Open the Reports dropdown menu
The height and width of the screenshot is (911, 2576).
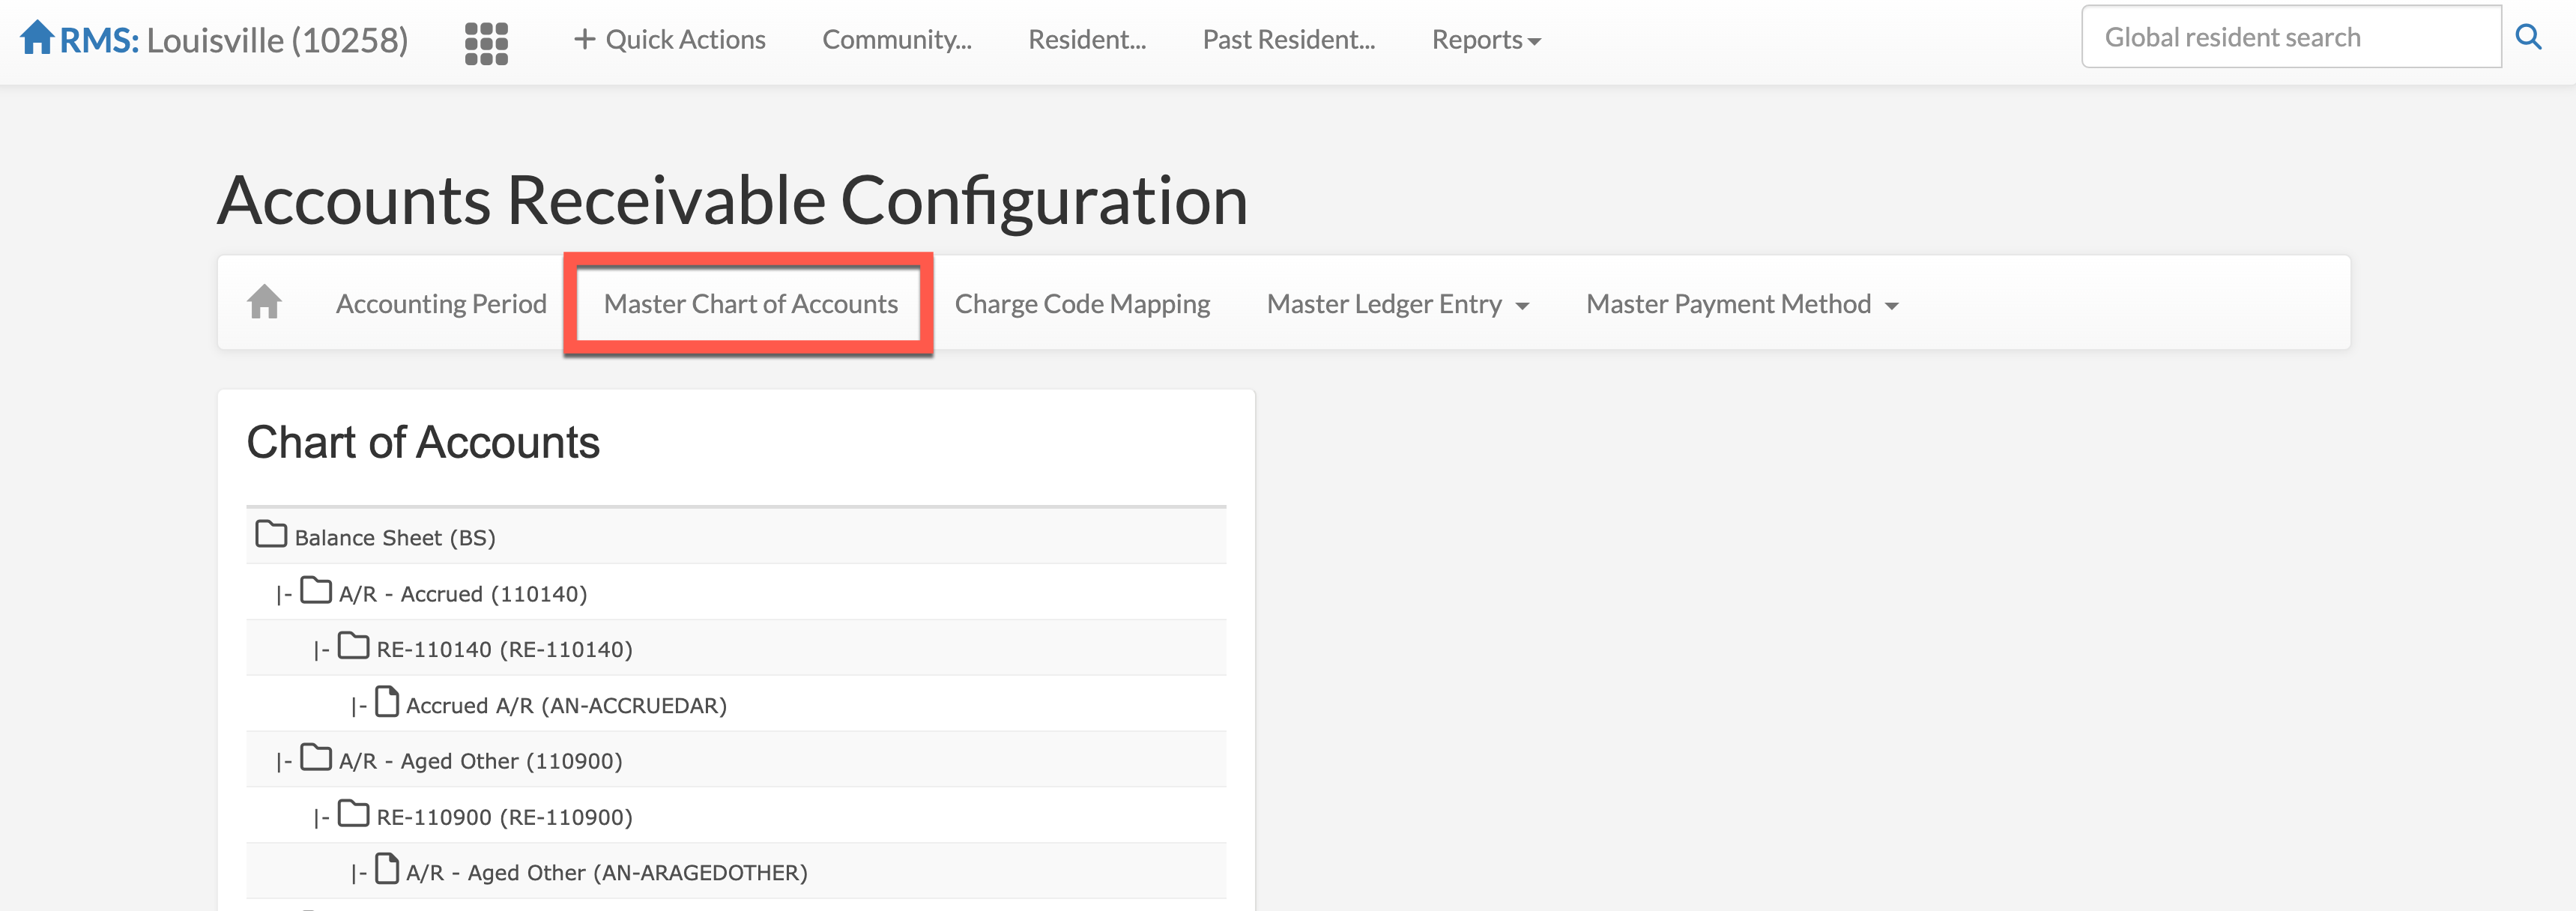(x=1485, y=40)
